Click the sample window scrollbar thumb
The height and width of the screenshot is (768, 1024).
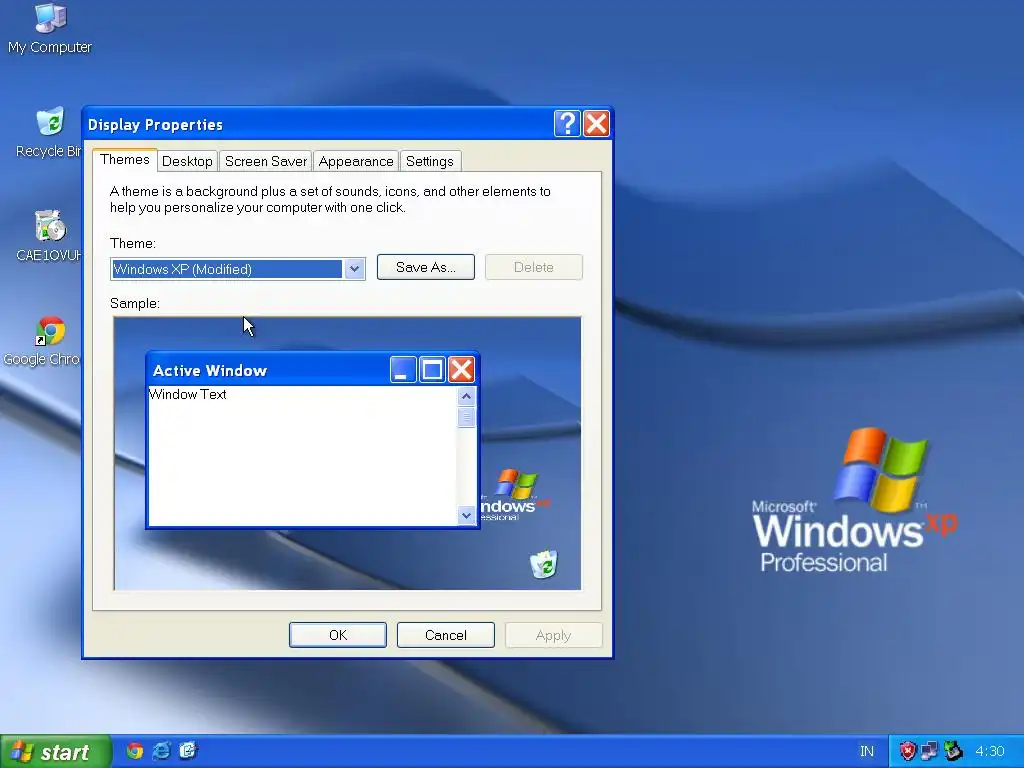click(x=466, y=417)
